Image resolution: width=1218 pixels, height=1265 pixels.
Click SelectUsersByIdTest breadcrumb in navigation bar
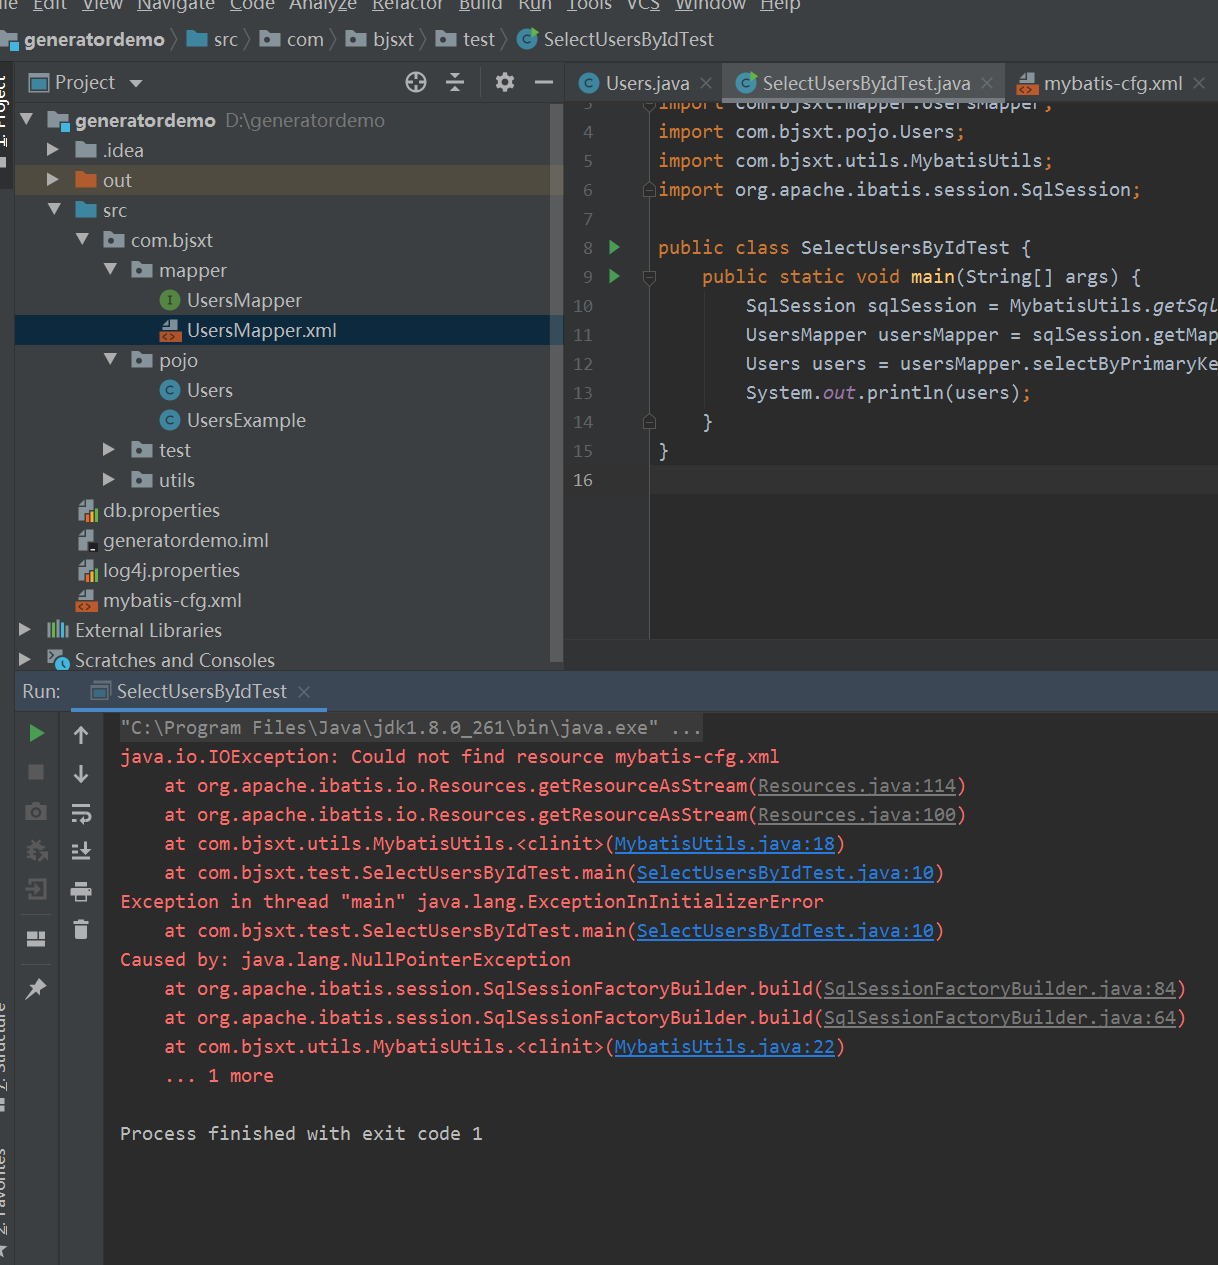(616, 39)
